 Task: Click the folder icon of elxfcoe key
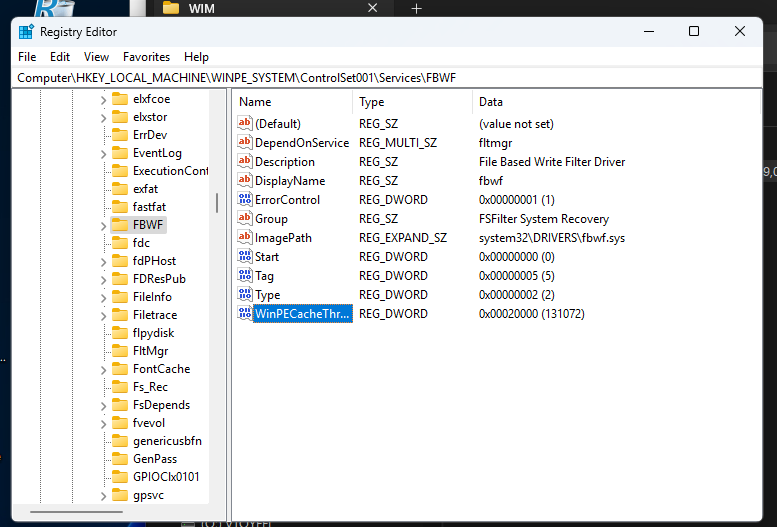pyautogui.click(x=120, y=99)
